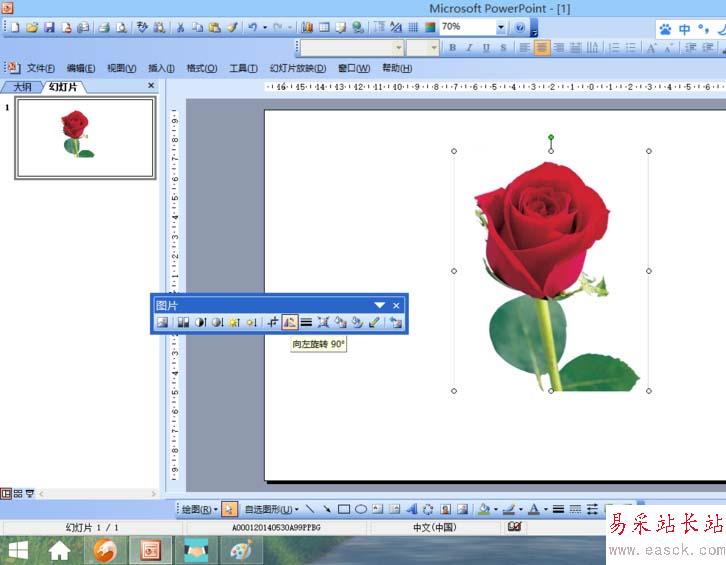This screenshot has height=565, width=726.
Task: Click the Print Preview icon
Action: 121,27
